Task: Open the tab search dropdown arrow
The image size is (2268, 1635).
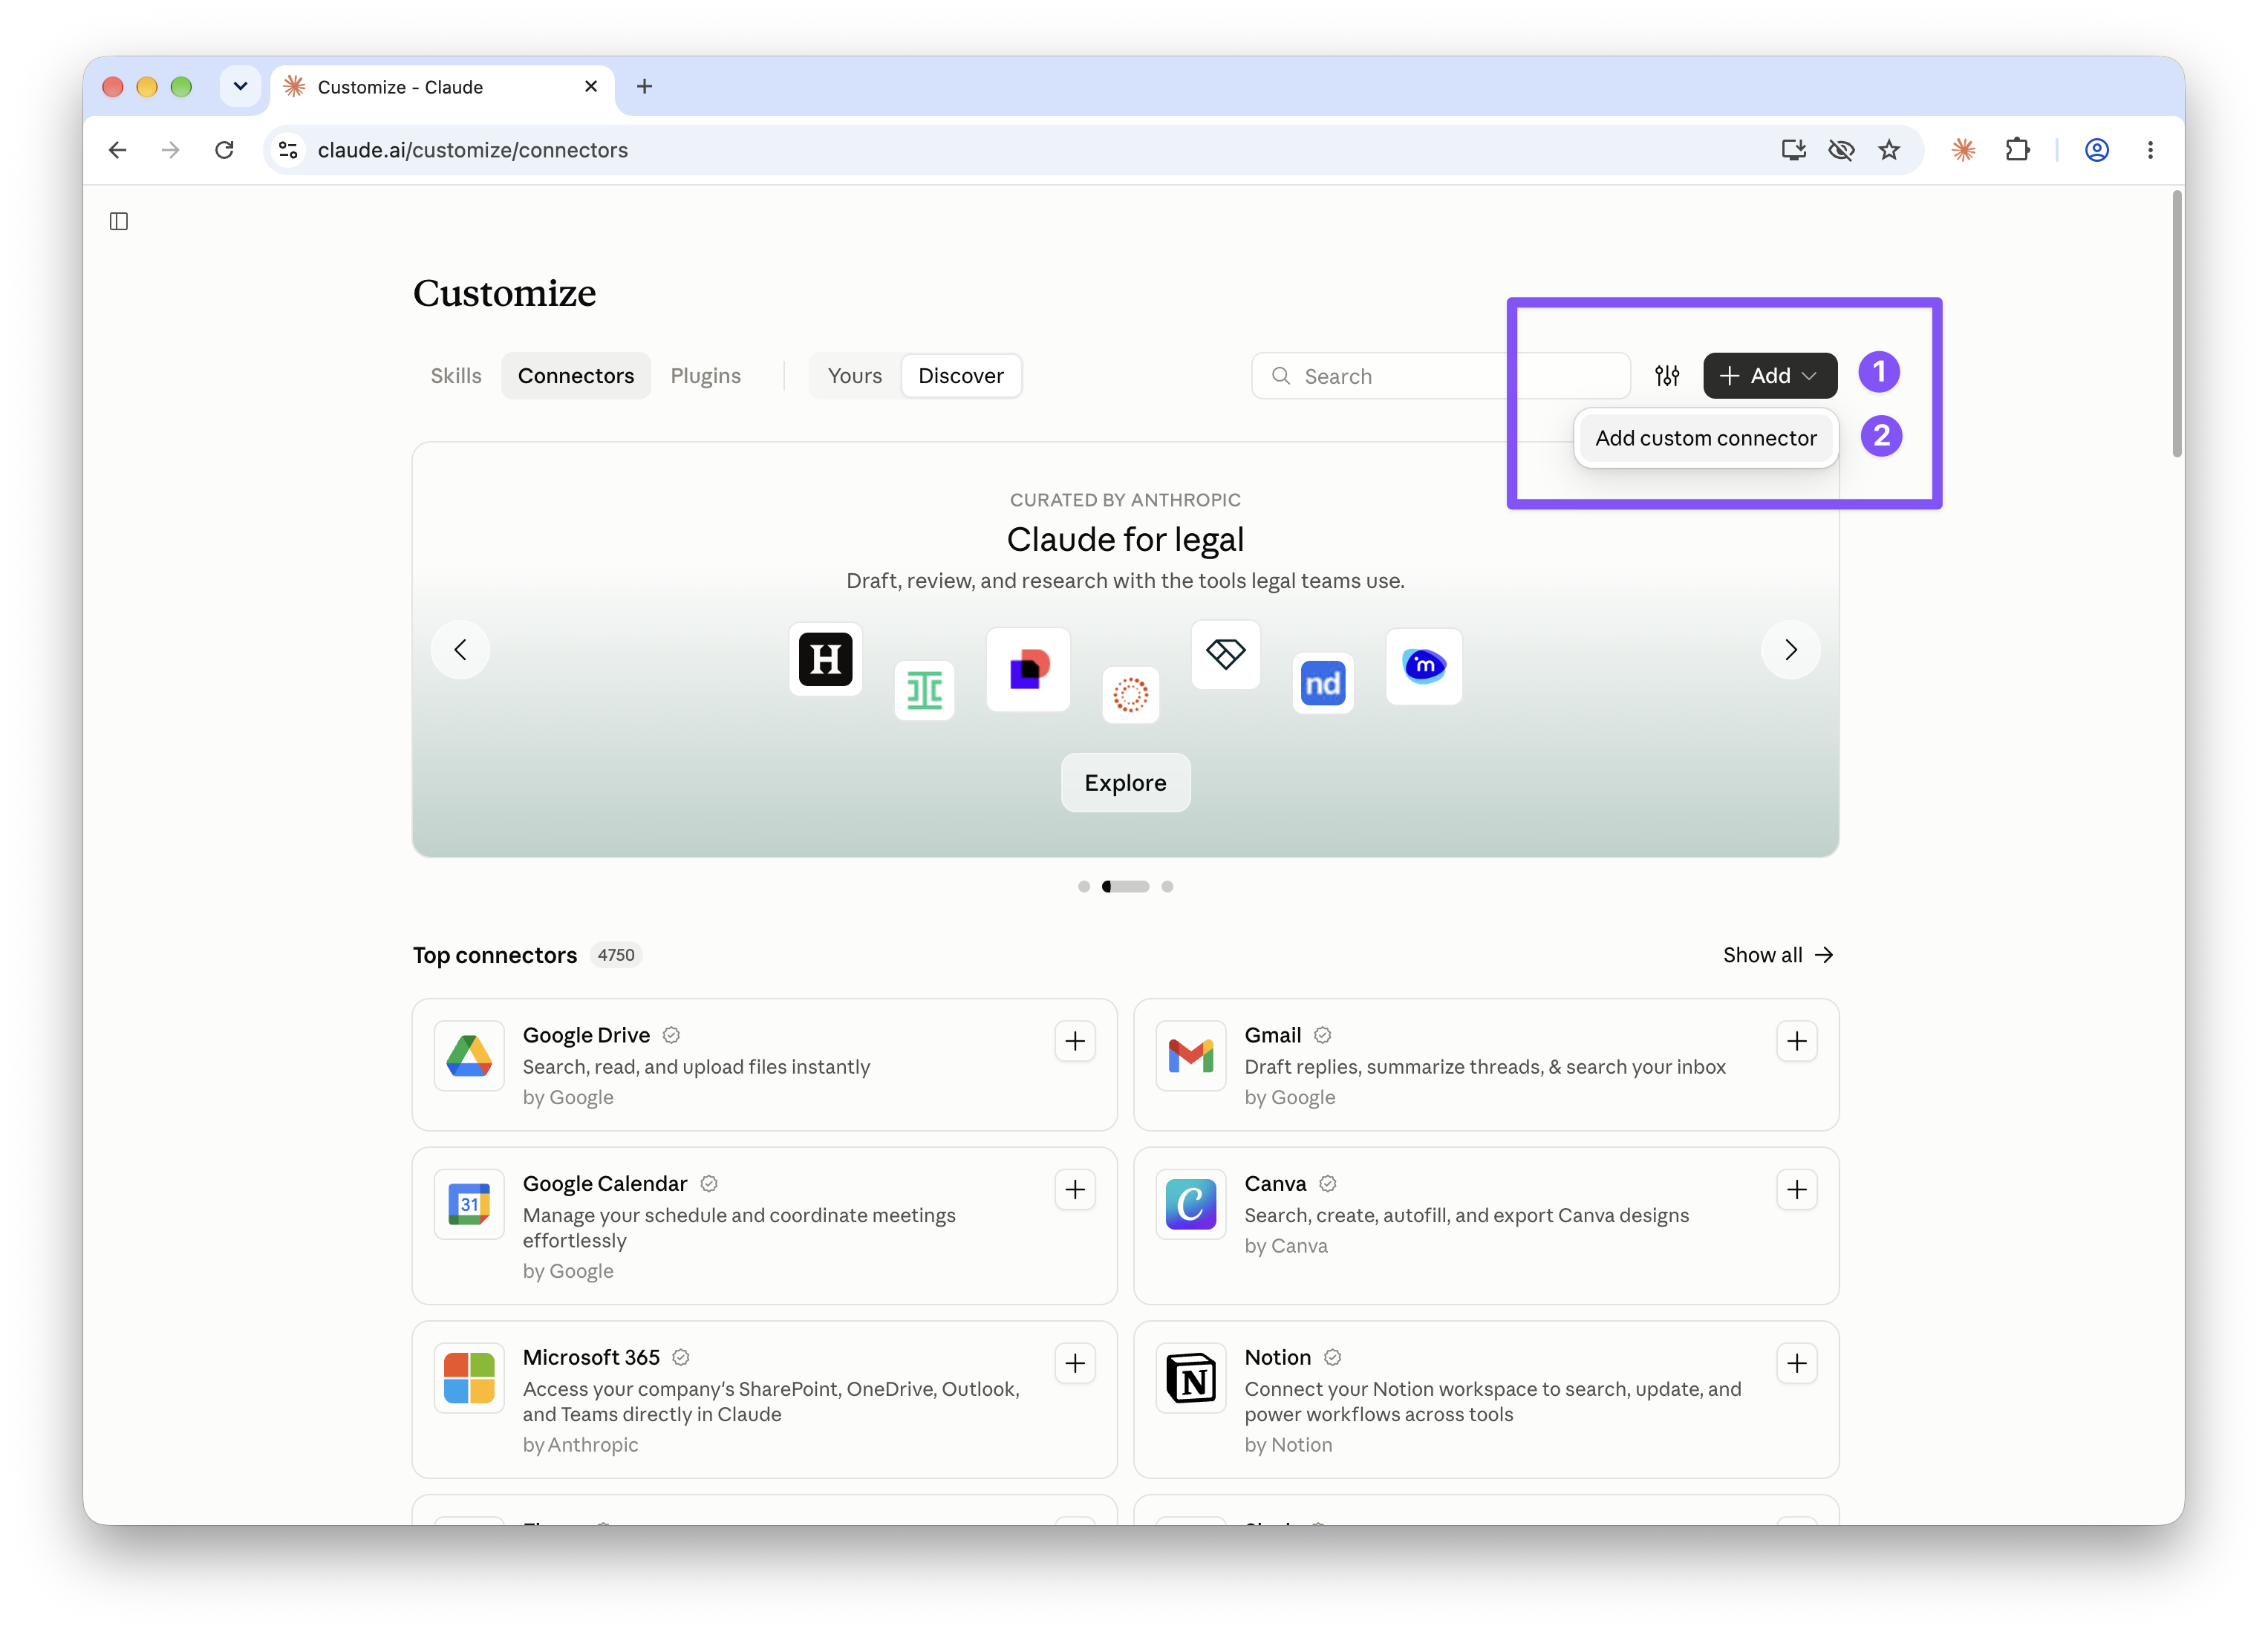Action: click(x=240, y=86)
